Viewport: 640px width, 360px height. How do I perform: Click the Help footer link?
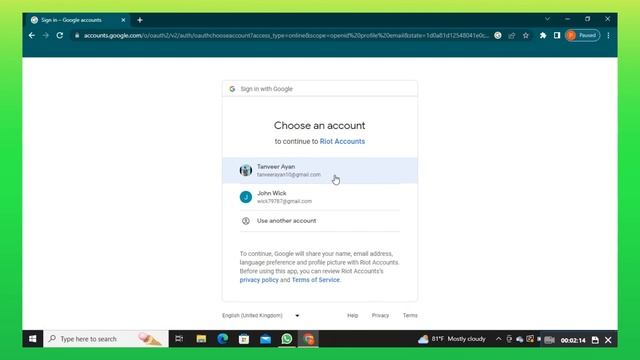[353, 316]
